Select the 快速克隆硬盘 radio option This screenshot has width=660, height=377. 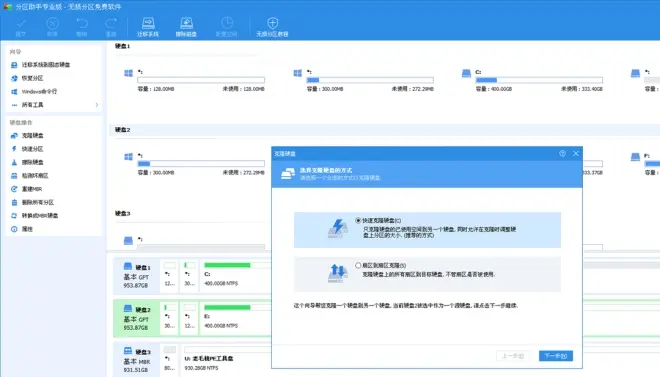click(x=358, y=220)
